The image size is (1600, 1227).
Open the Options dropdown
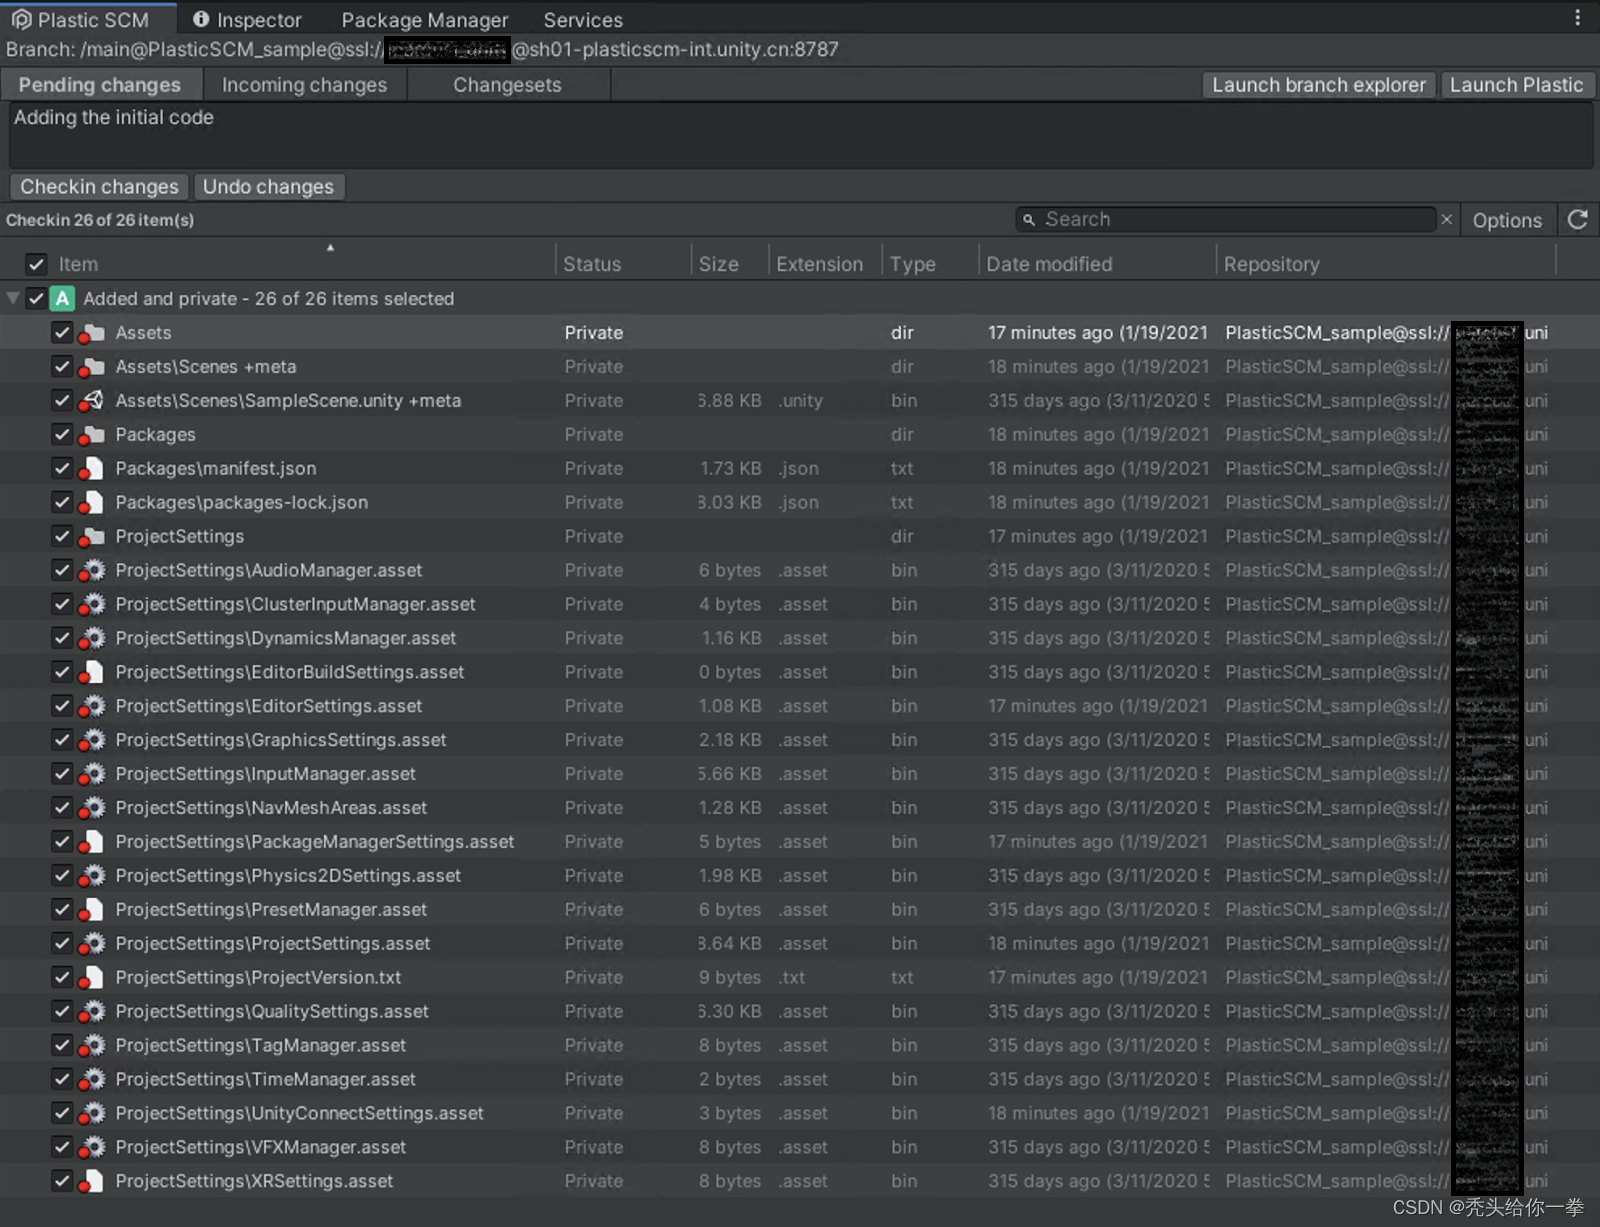1507,220
